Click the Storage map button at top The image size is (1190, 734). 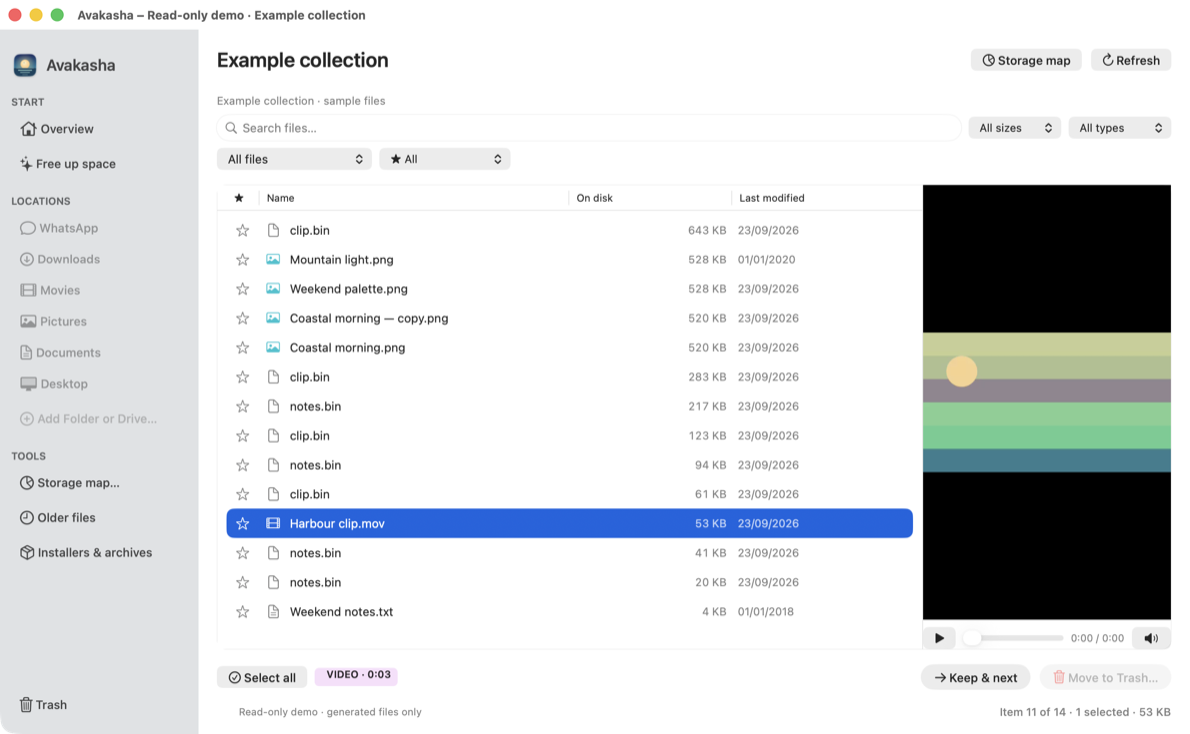1026,61
